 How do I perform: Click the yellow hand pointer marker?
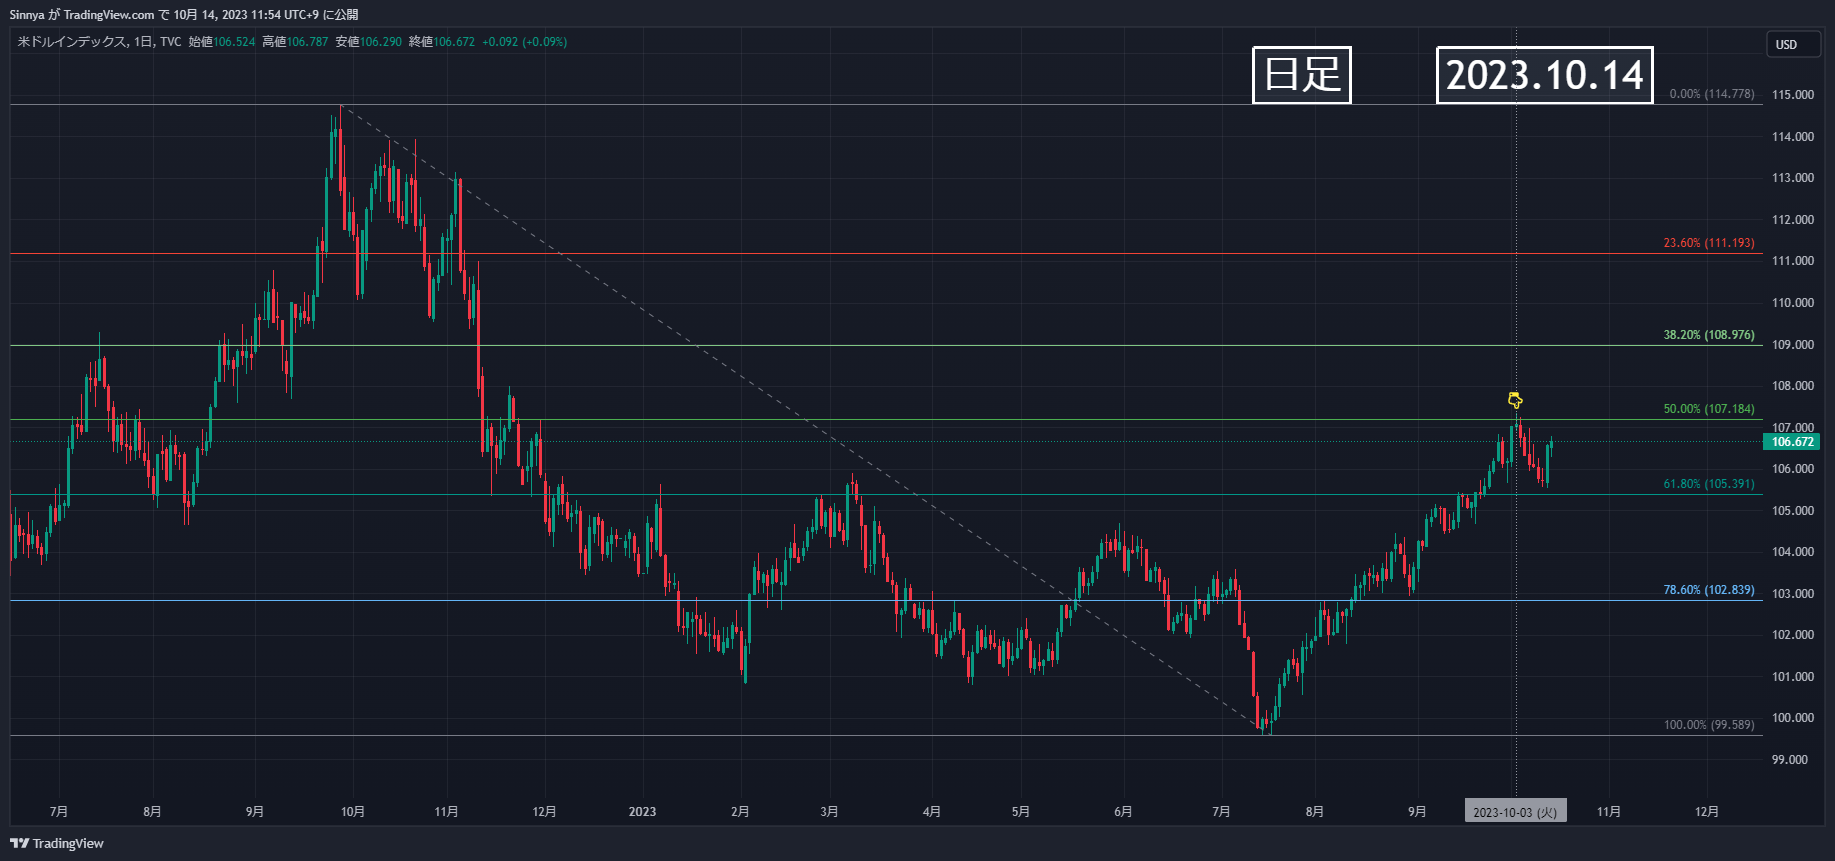coord(1515,400)
